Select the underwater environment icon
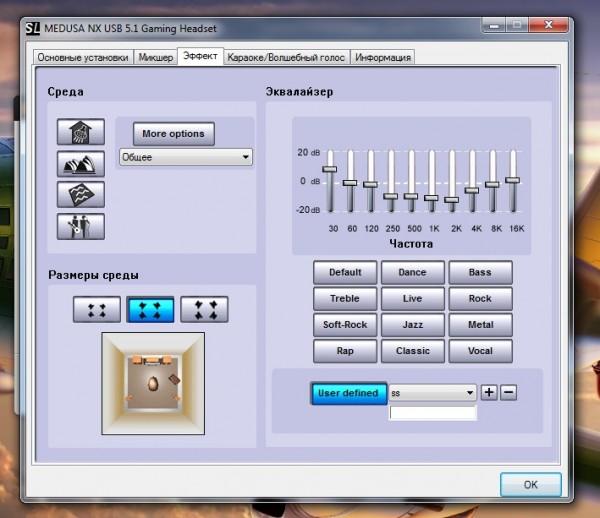Image resolution: width=600 pixels, height=518 pixels. (81, 195)
